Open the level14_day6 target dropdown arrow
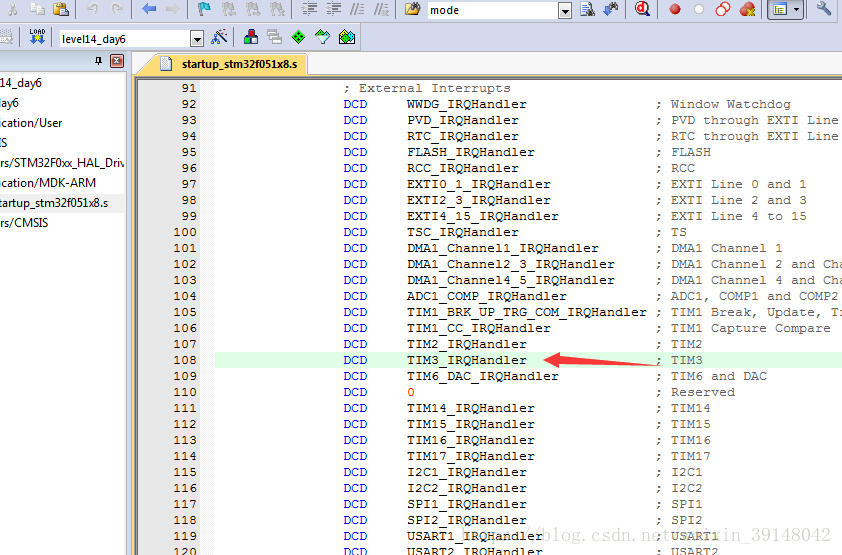 coord(197,39)
